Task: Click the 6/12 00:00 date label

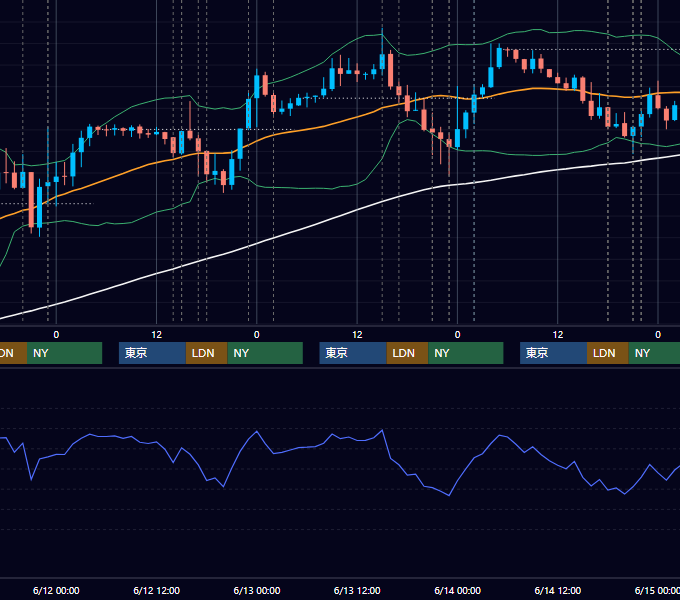Action: (x=56, y=590)
